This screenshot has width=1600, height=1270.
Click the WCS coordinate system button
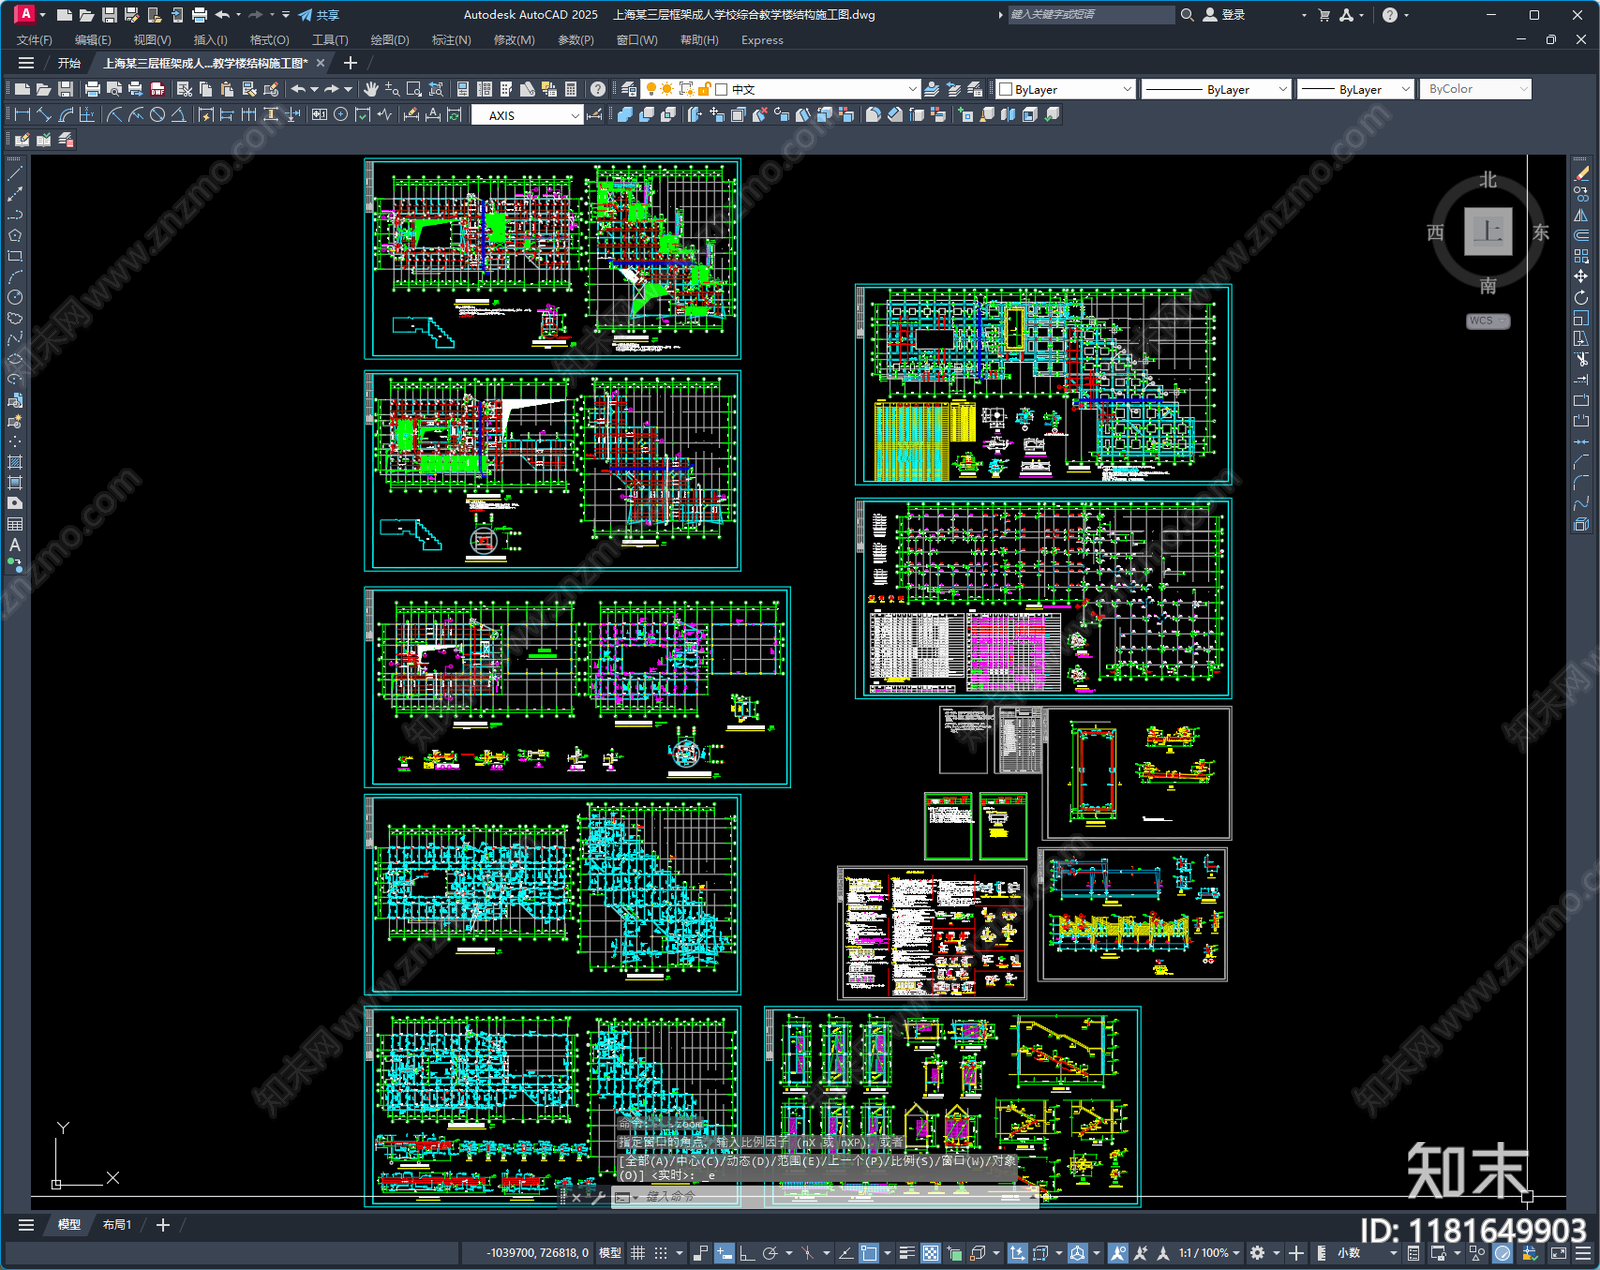(x=1487, y=321)
